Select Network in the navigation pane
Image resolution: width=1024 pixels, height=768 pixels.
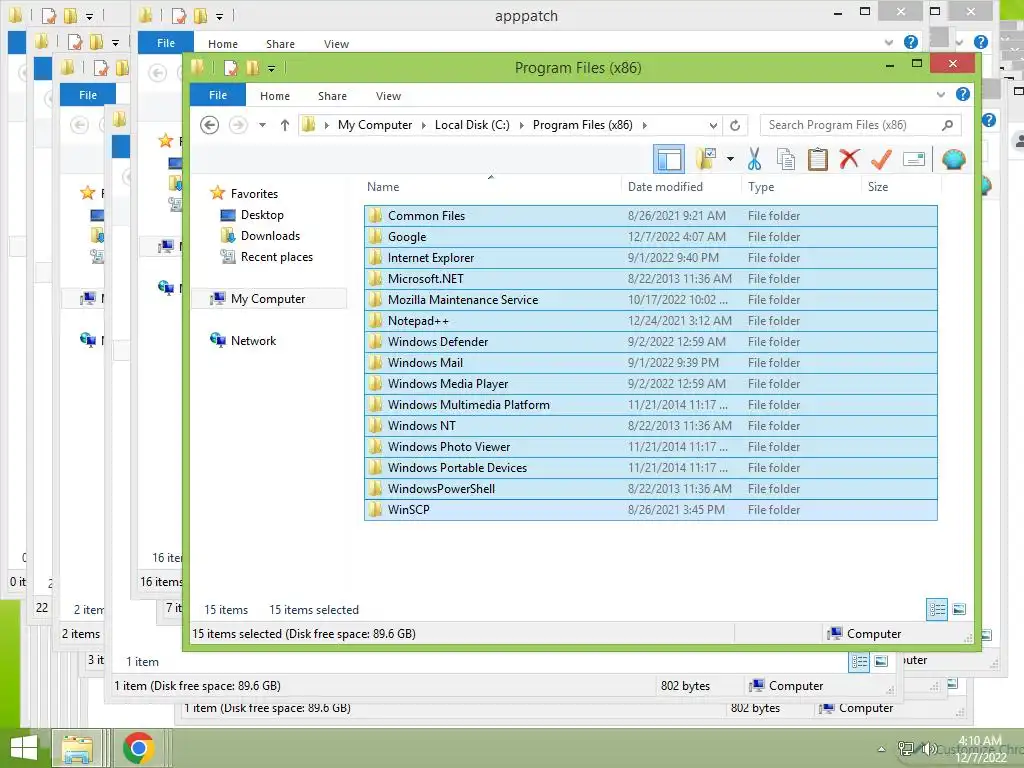pos(253,340)
